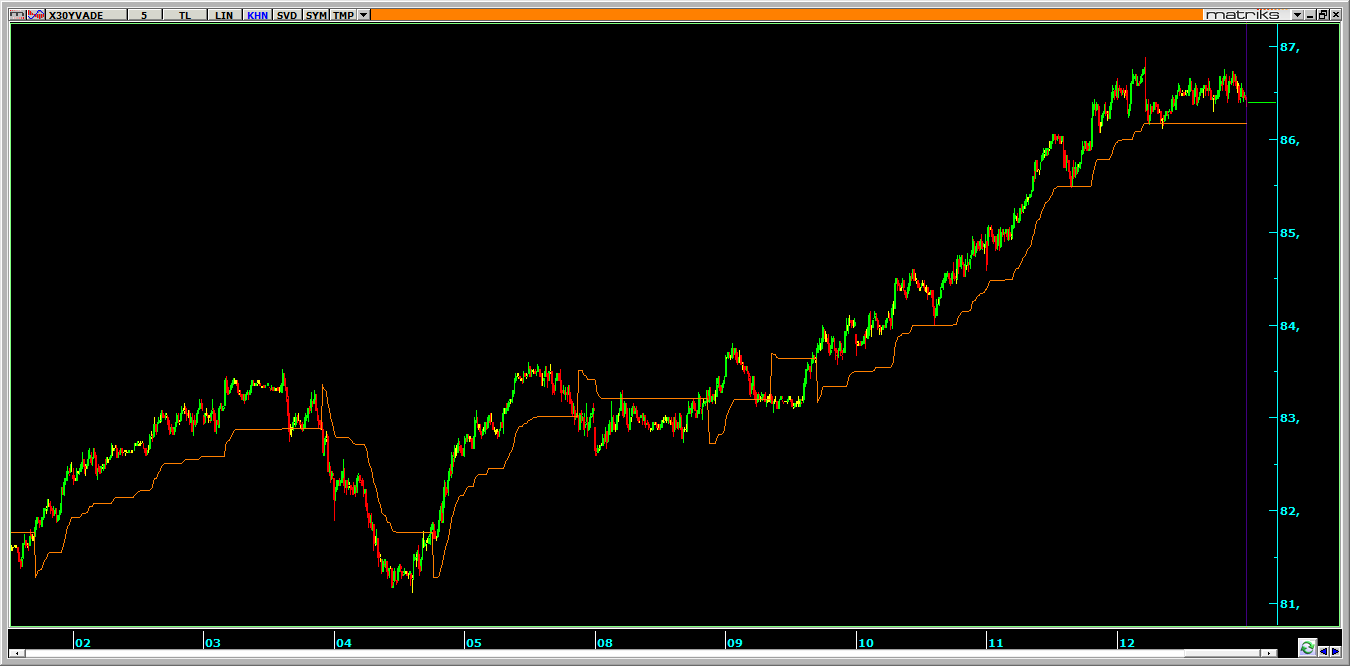Click the green refresh icon at bottom right
The height and width of the screenshot is (666, 1350).
click(x=1307, y=648)
